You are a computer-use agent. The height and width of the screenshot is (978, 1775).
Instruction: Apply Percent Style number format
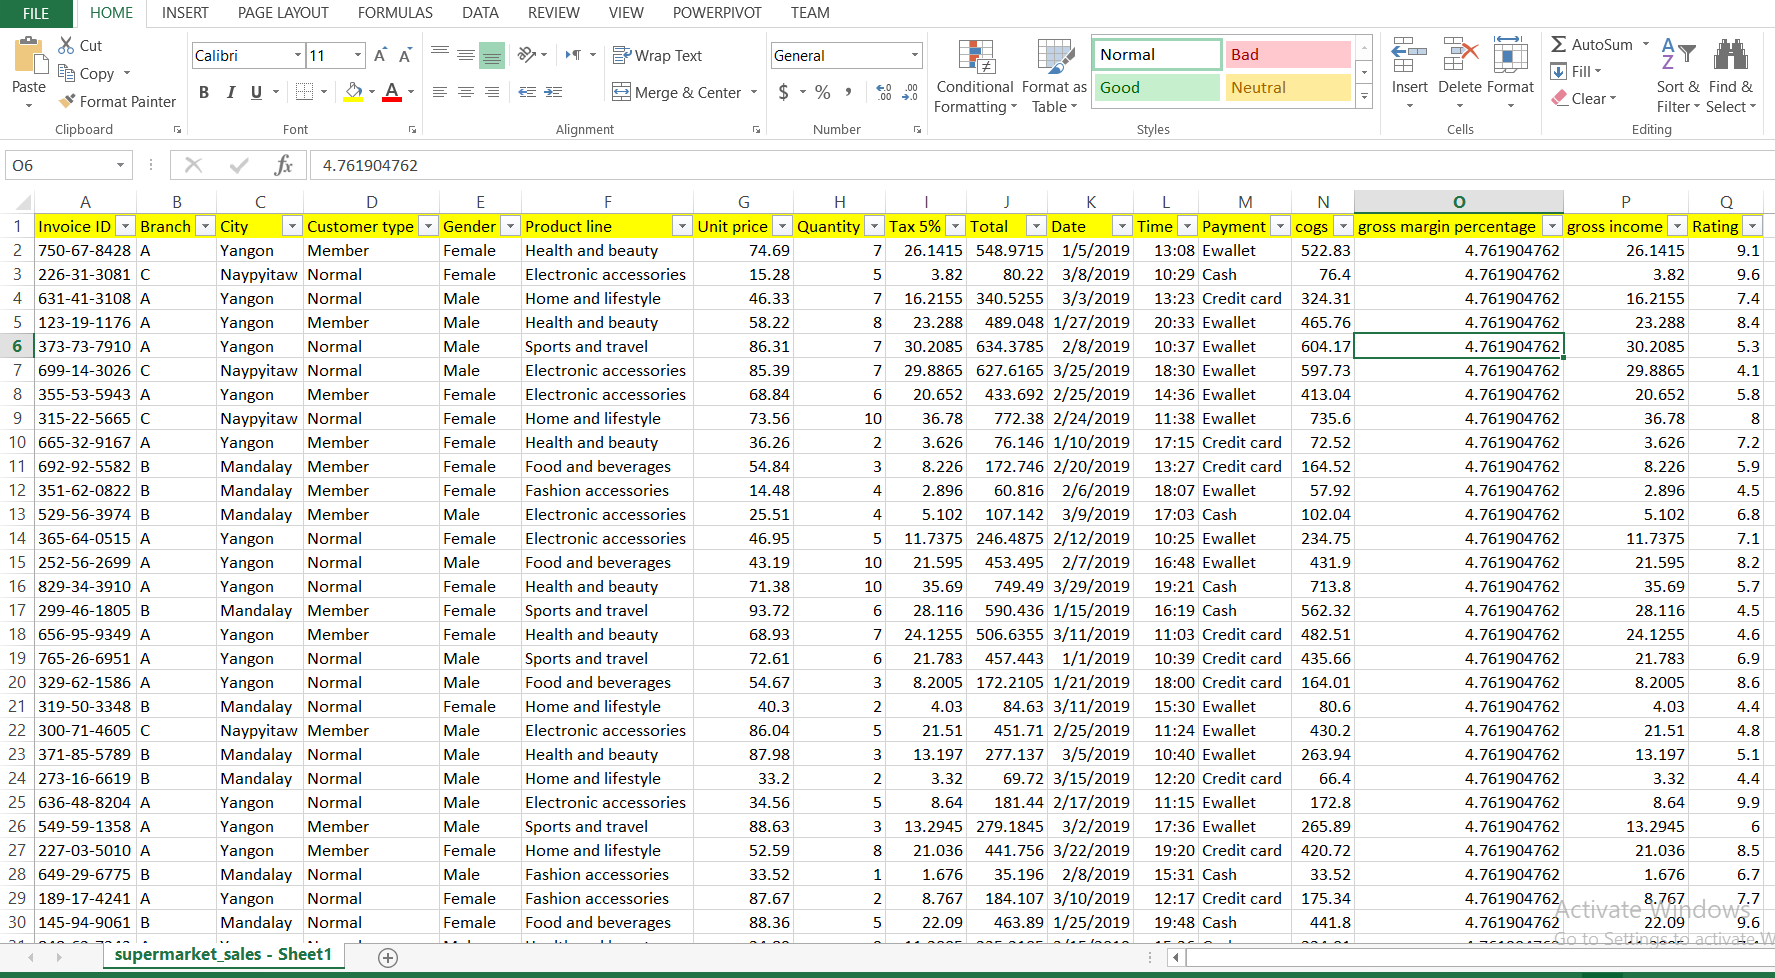click(x=822, y=92)
